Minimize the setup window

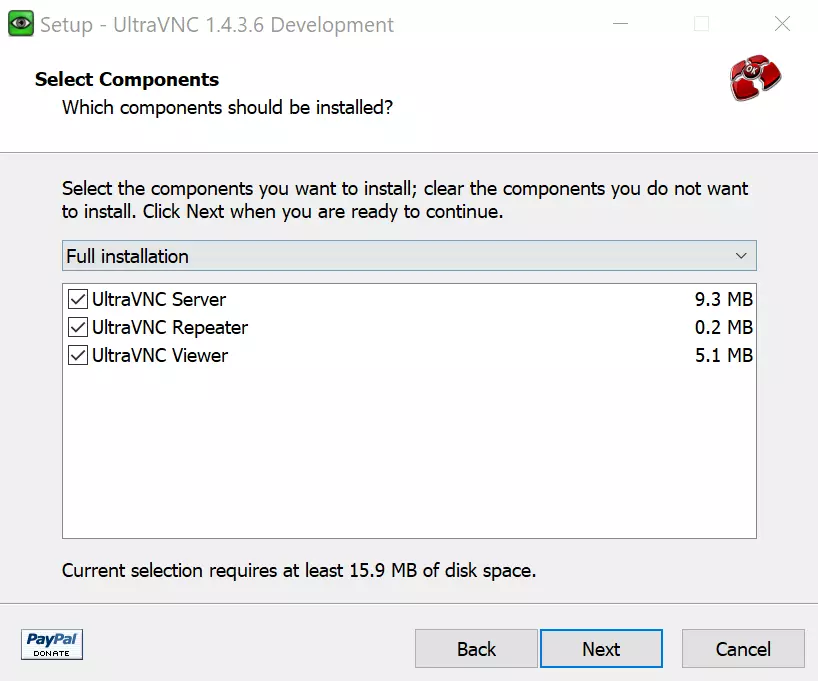[x=620, y=23]
